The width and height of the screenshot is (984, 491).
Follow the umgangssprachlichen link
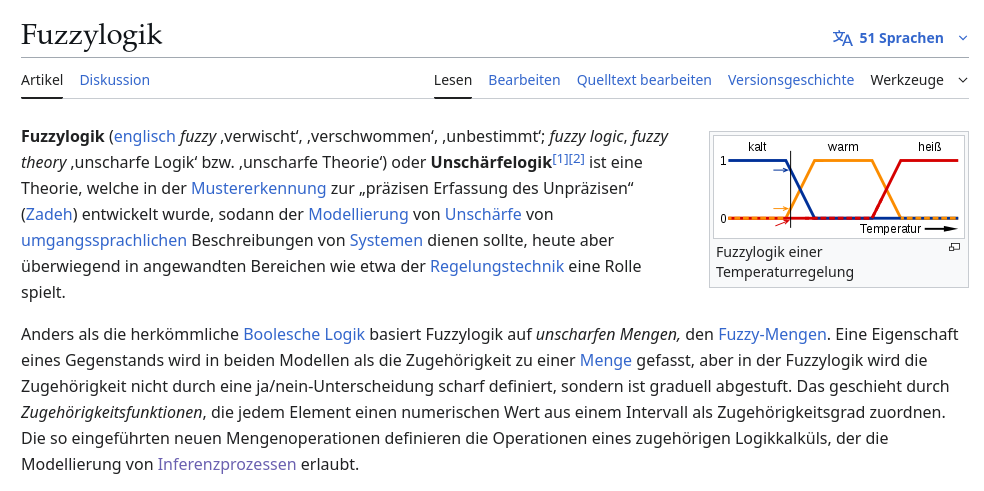[104, 240]
